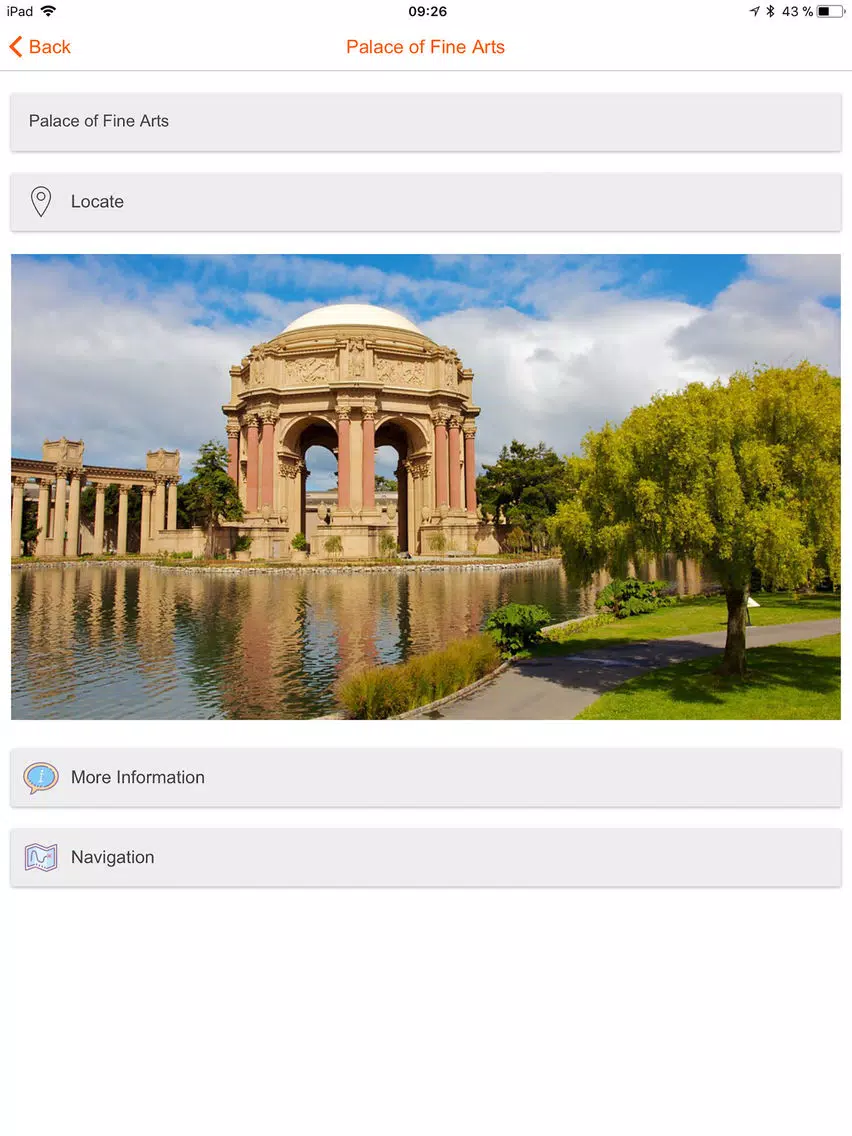Tap the info speech bubble icon
This screenshot has width=852, height=1136.
click(x=41, y=777)
